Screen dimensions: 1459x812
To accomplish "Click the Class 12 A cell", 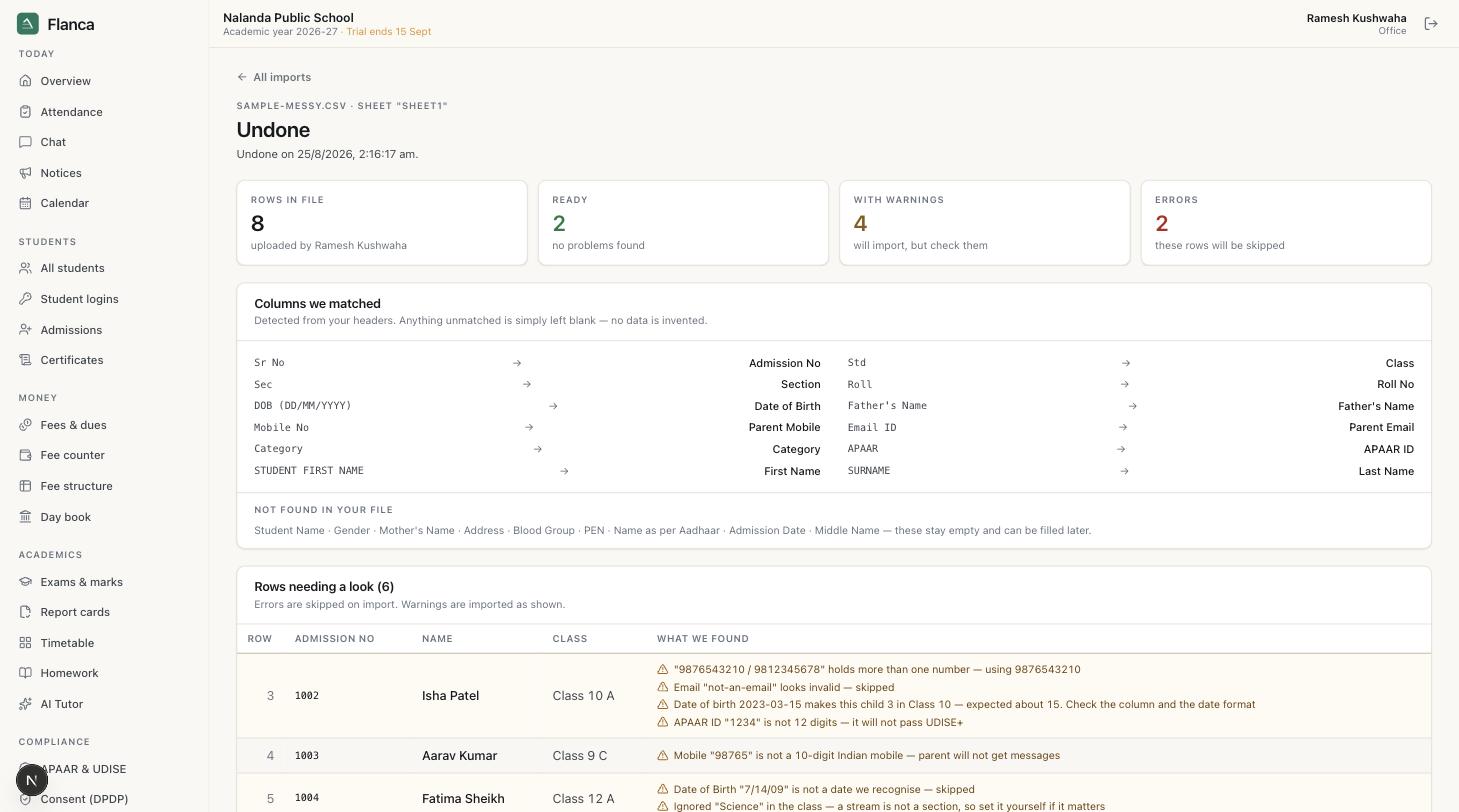I will [x=583, y=799].
